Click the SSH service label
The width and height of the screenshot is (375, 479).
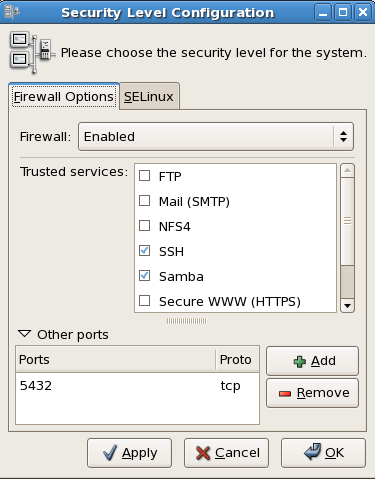point(171,251)
